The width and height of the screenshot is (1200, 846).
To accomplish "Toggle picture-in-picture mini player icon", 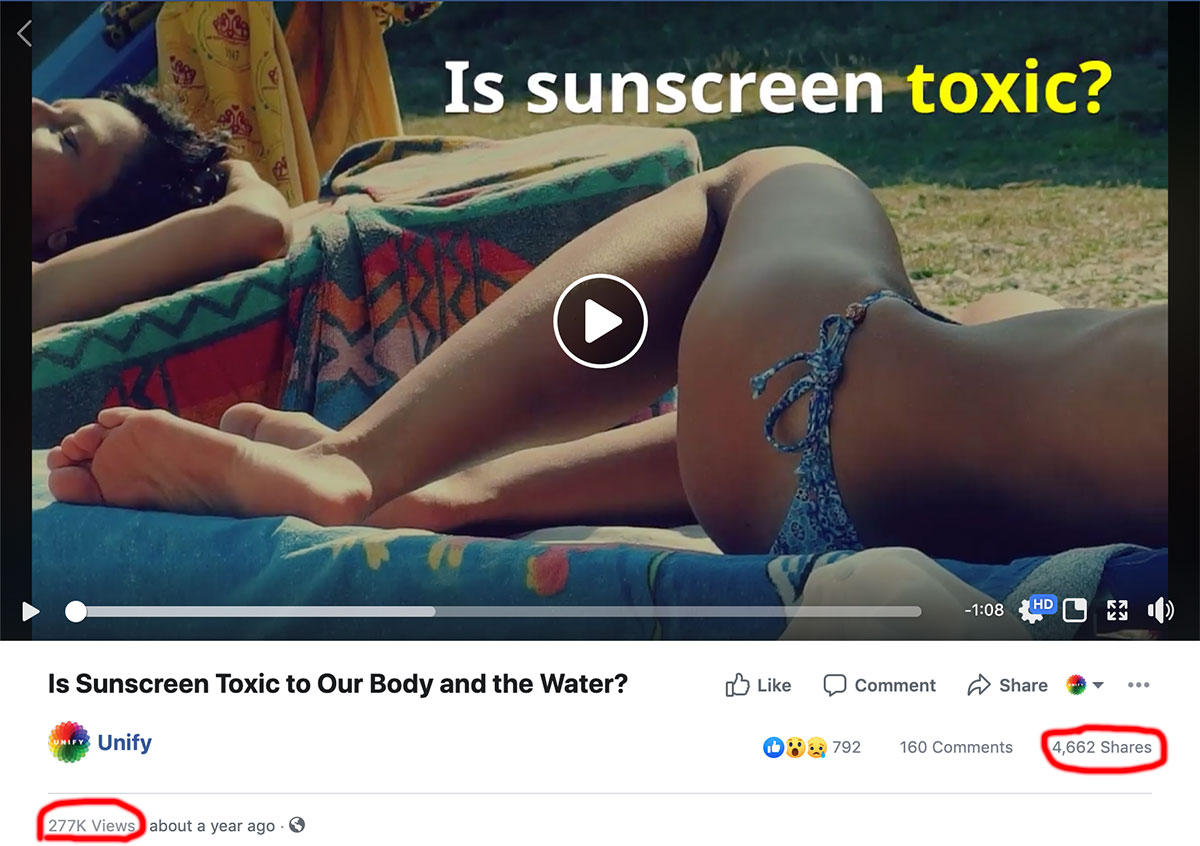I will coord(1075,610).
